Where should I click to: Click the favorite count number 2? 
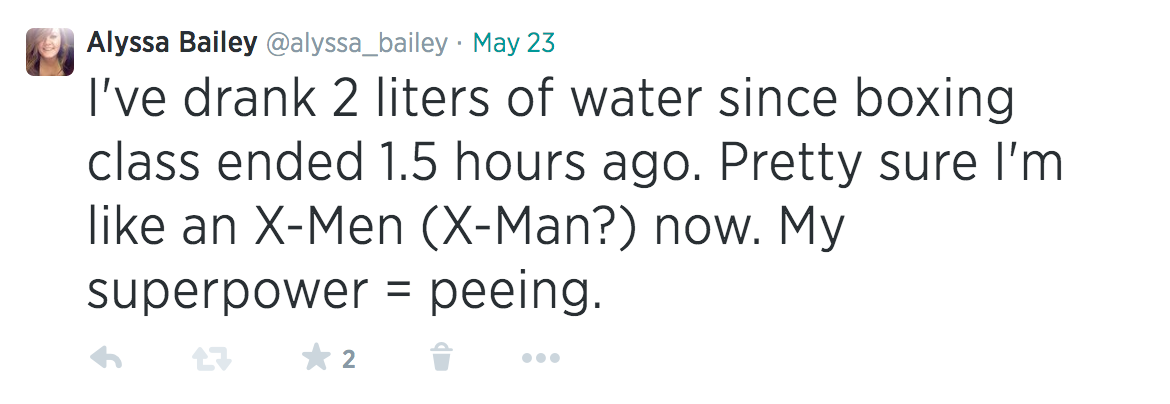pos(349,359)
